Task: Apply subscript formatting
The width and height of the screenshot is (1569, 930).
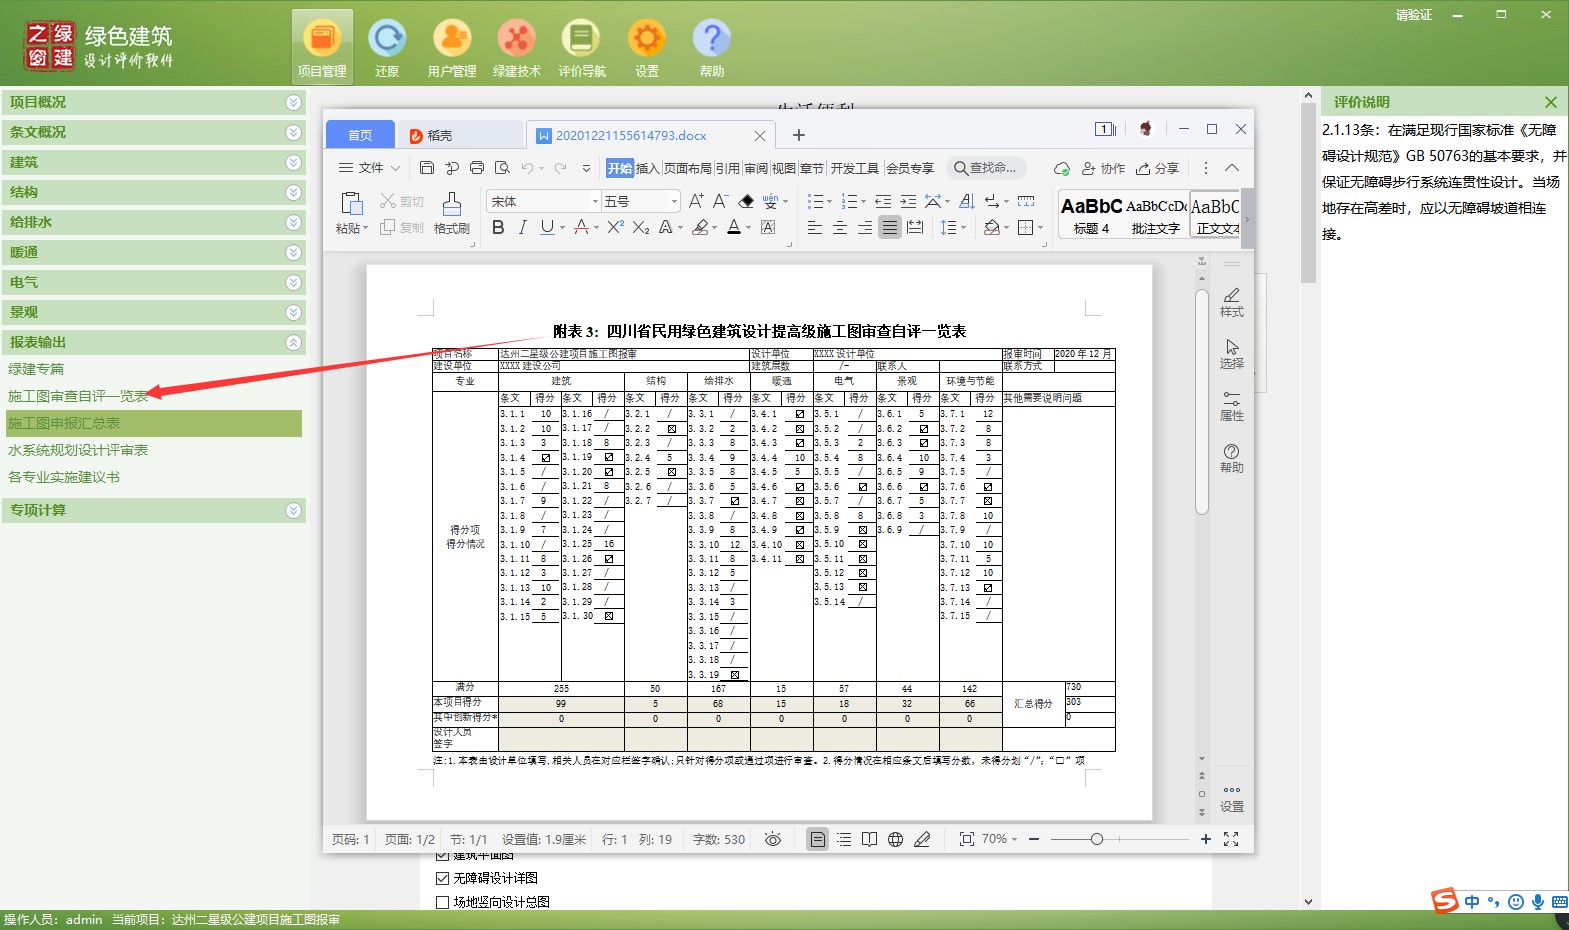Action: click(x=641, y=228)
